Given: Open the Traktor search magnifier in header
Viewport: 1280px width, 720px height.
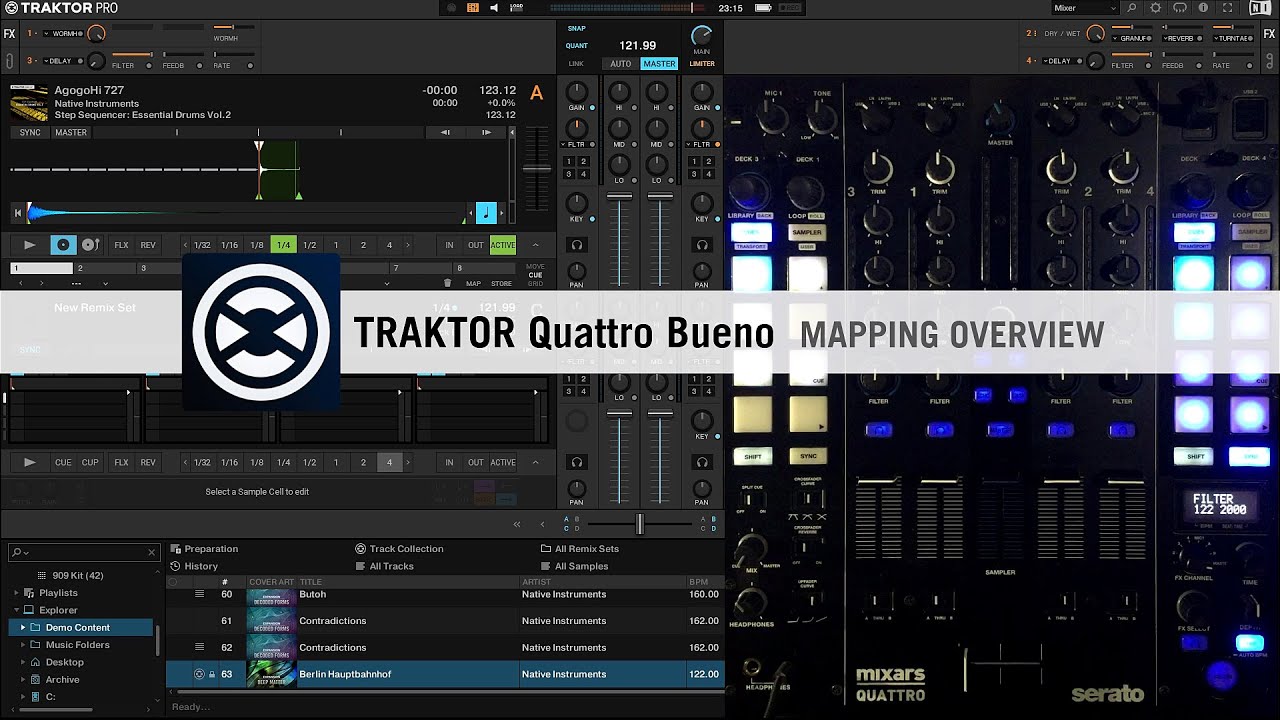Looking at the screenshot, I should tap(1131, 8).
